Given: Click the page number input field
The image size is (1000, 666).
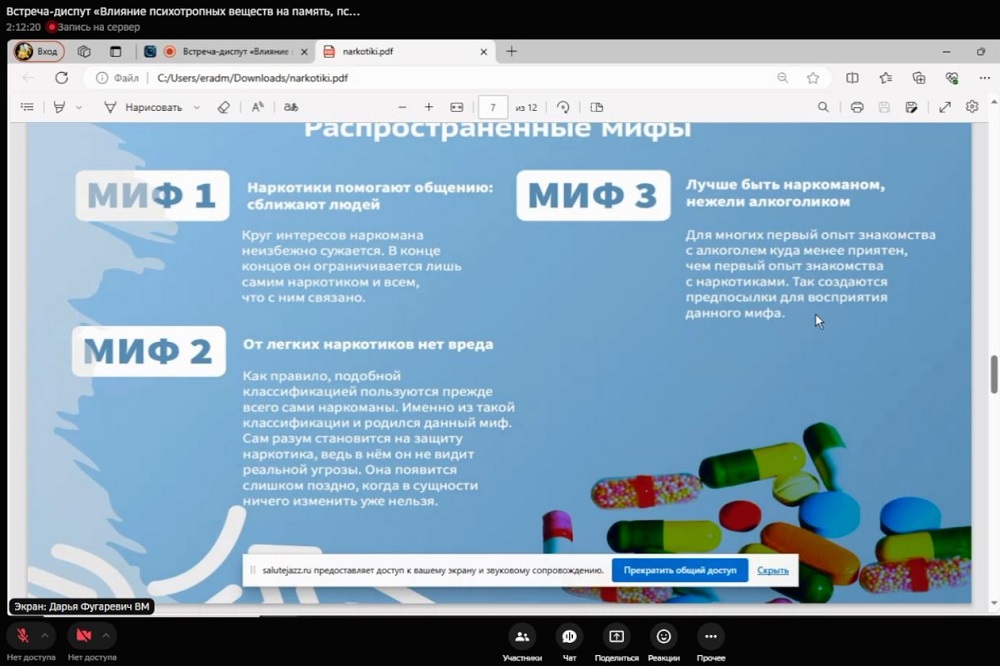Looking at the screenshot, I should pyautogui.click(x=493, y=107).
